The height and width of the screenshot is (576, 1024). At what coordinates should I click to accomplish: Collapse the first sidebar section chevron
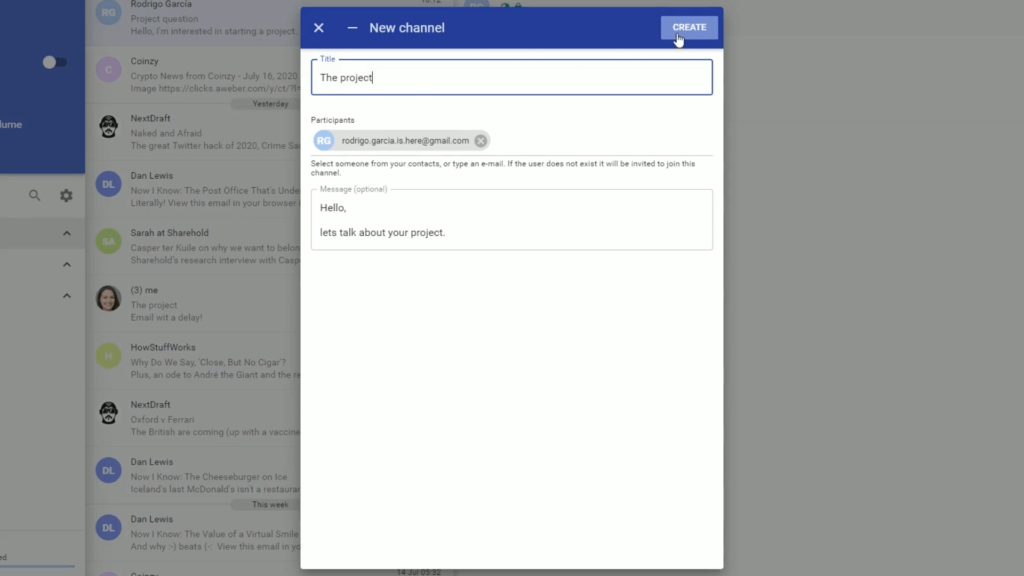[x=67, y=234]
